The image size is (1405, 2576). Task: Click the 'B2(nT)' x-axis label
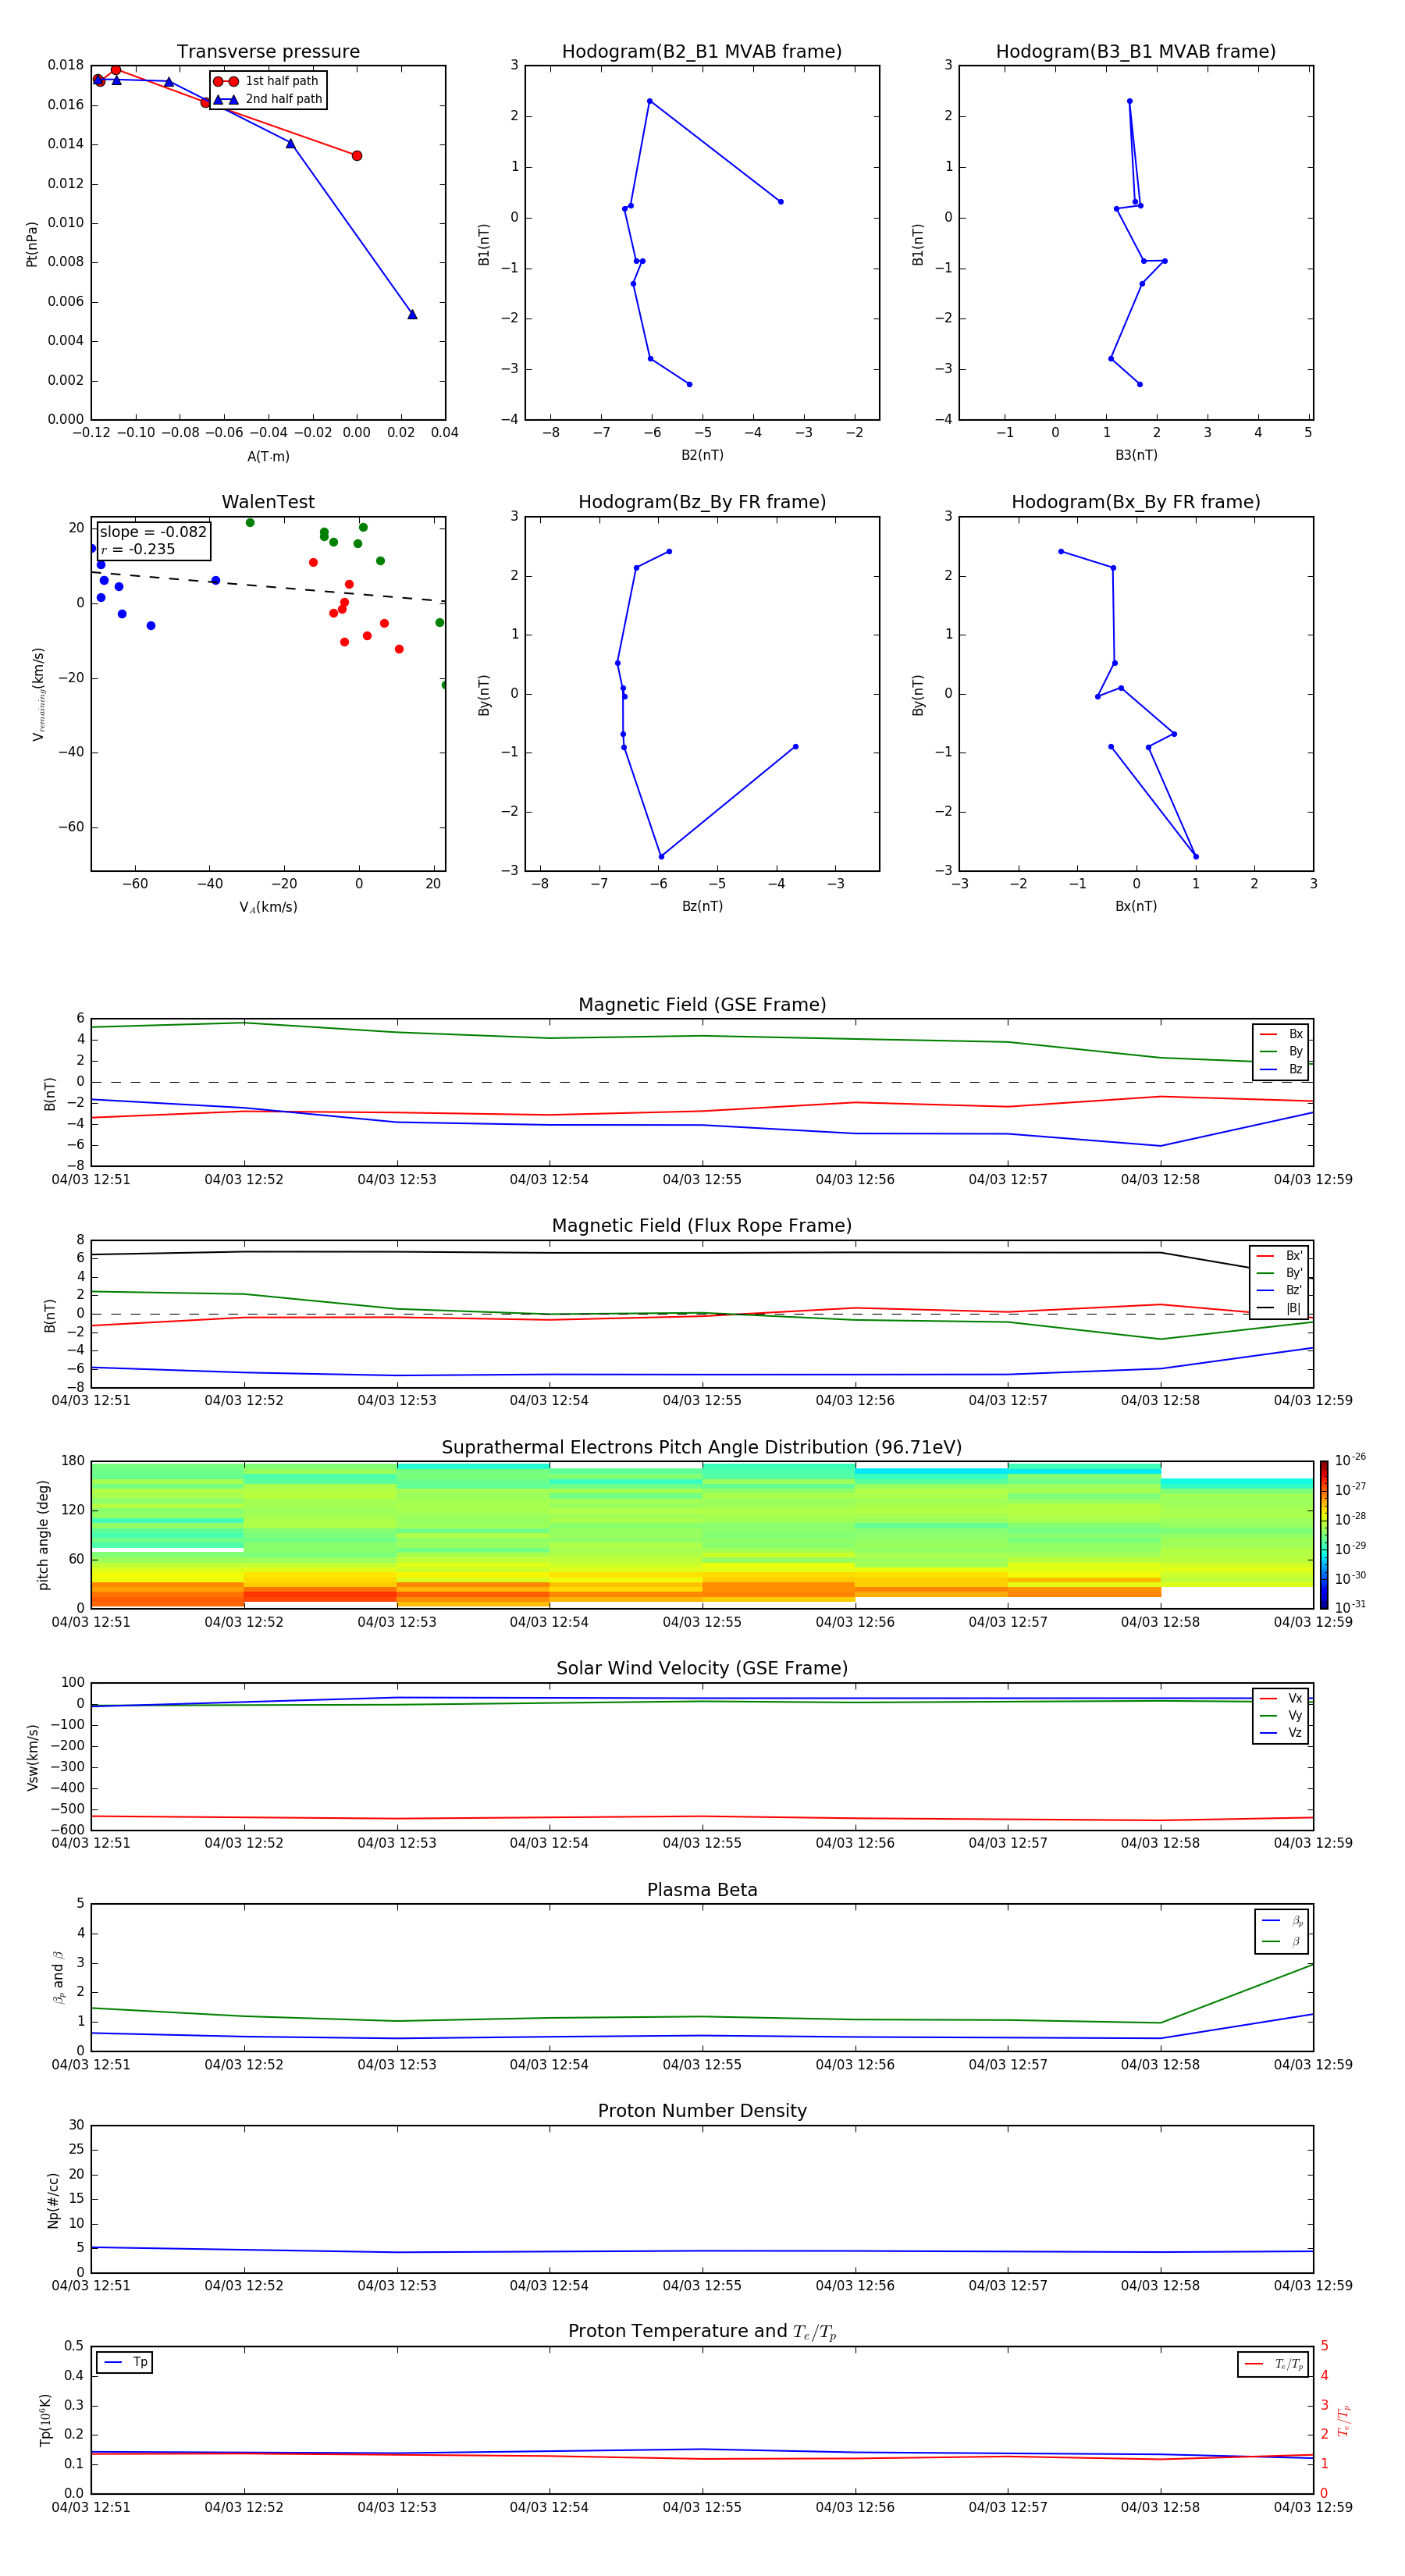[x=702, y=455]
